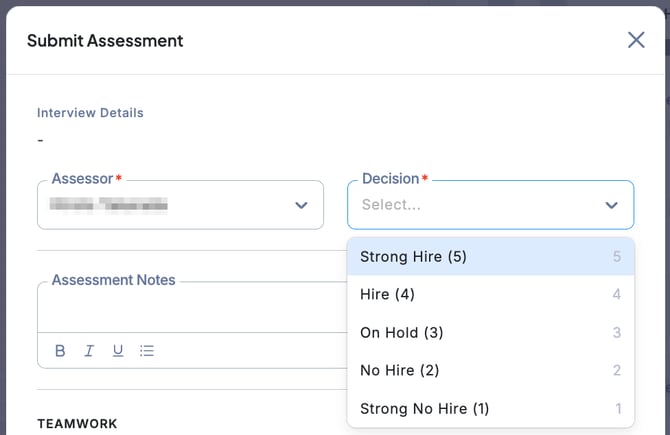Click into the Assessment Notes text area
This screenshot has height=435, width=670.
[x=190, y=310]
